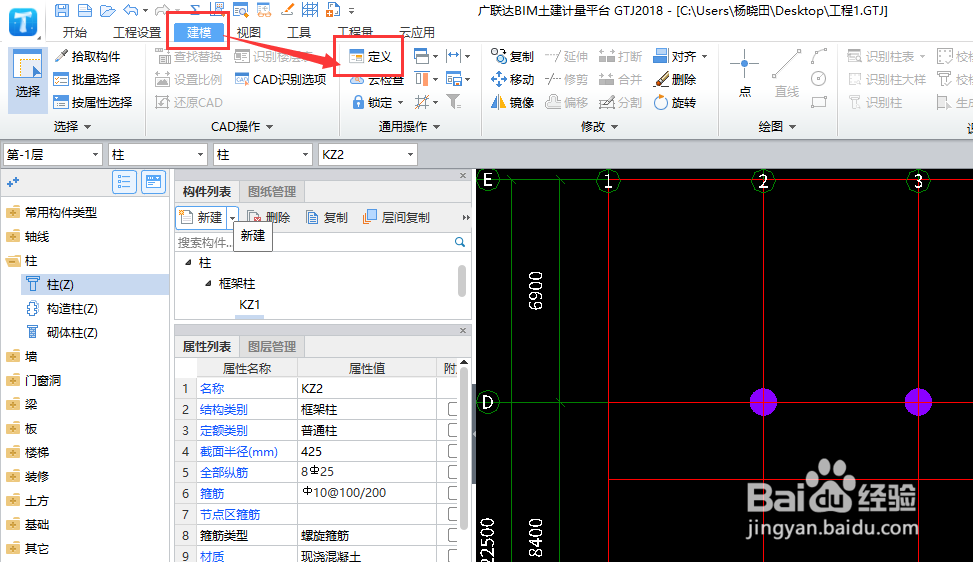This screenshot has height=562, width=973.
Task: Expand the 通用操作 group dropdown
Action: coord(436,127)
